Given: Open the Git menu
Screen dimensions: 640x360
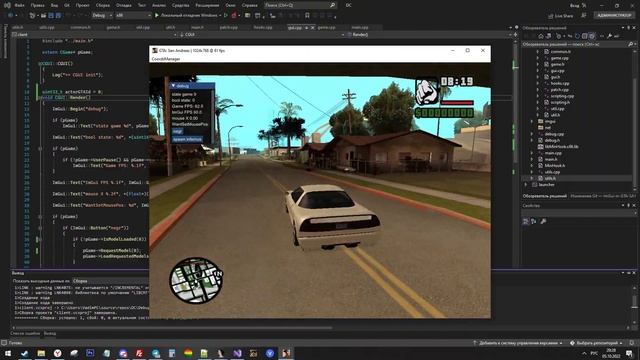Looking at the screenshot, I should tap(67, 5).
